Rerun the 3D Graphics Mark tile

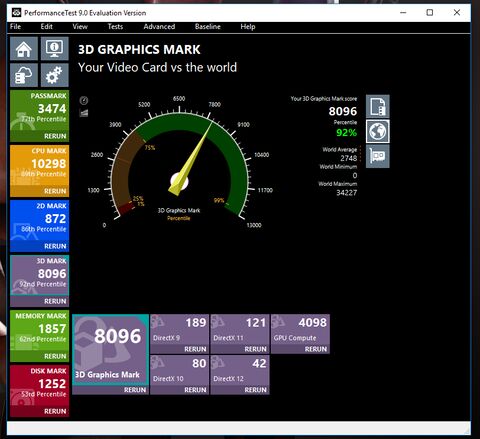[x=135, y=390]
